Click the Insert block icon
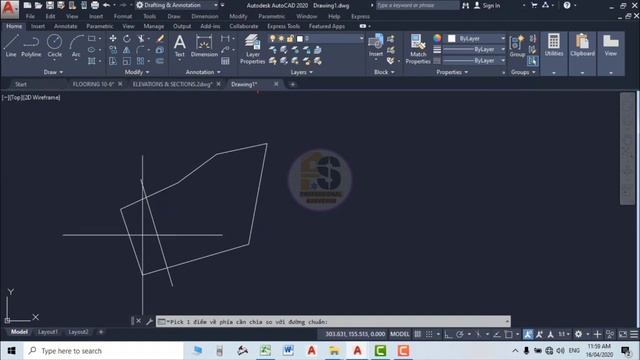The image size is (640, 360). (x=376, y=45)
